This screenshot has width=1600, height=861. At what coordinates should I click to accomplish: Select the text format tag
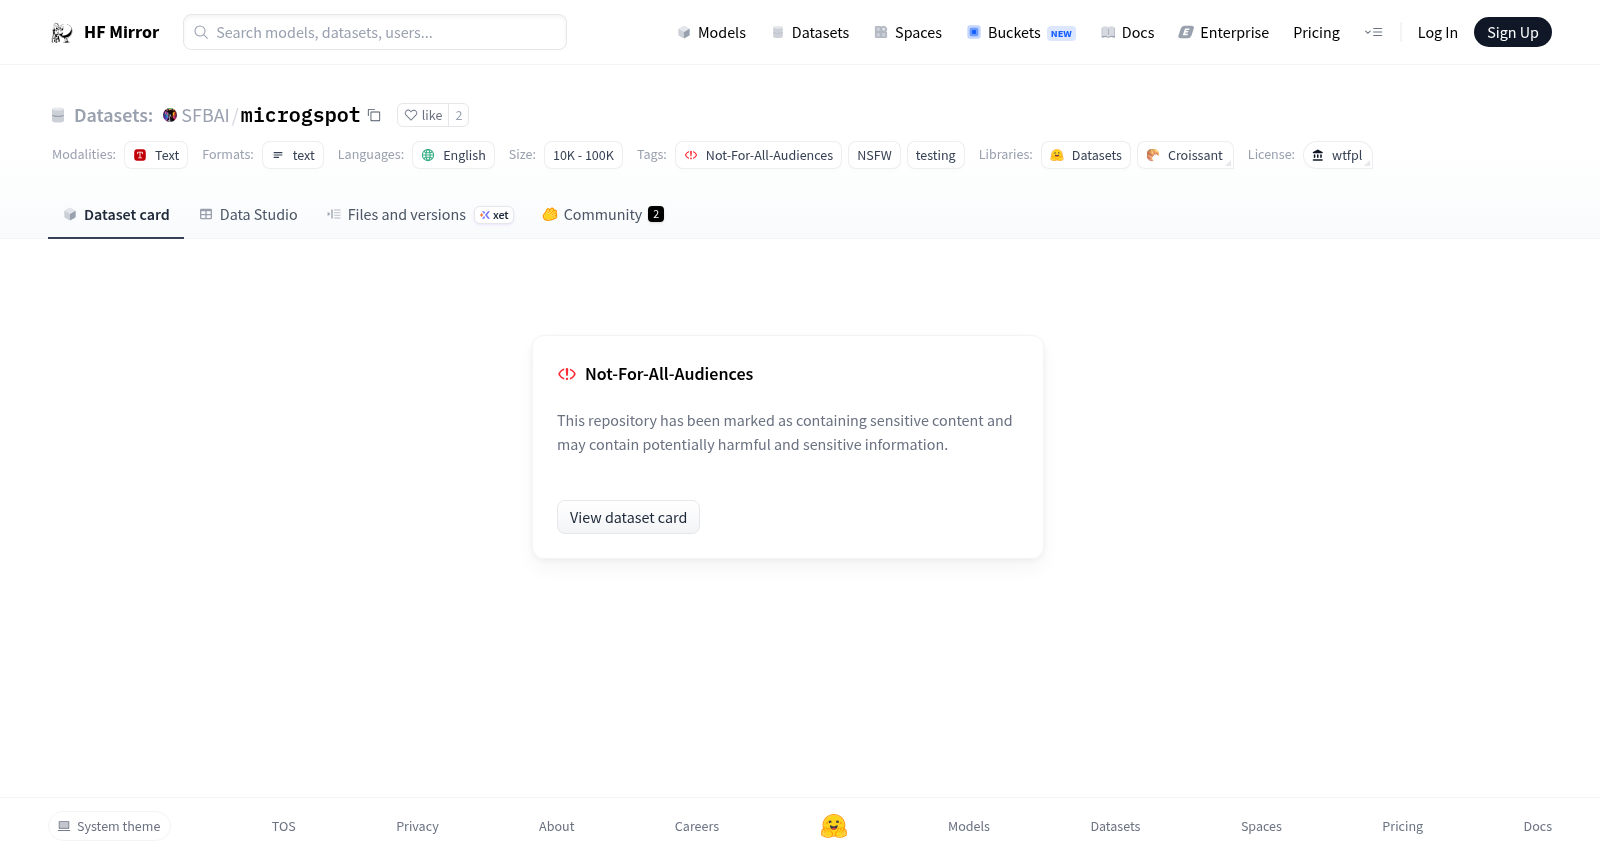(293, 155)
